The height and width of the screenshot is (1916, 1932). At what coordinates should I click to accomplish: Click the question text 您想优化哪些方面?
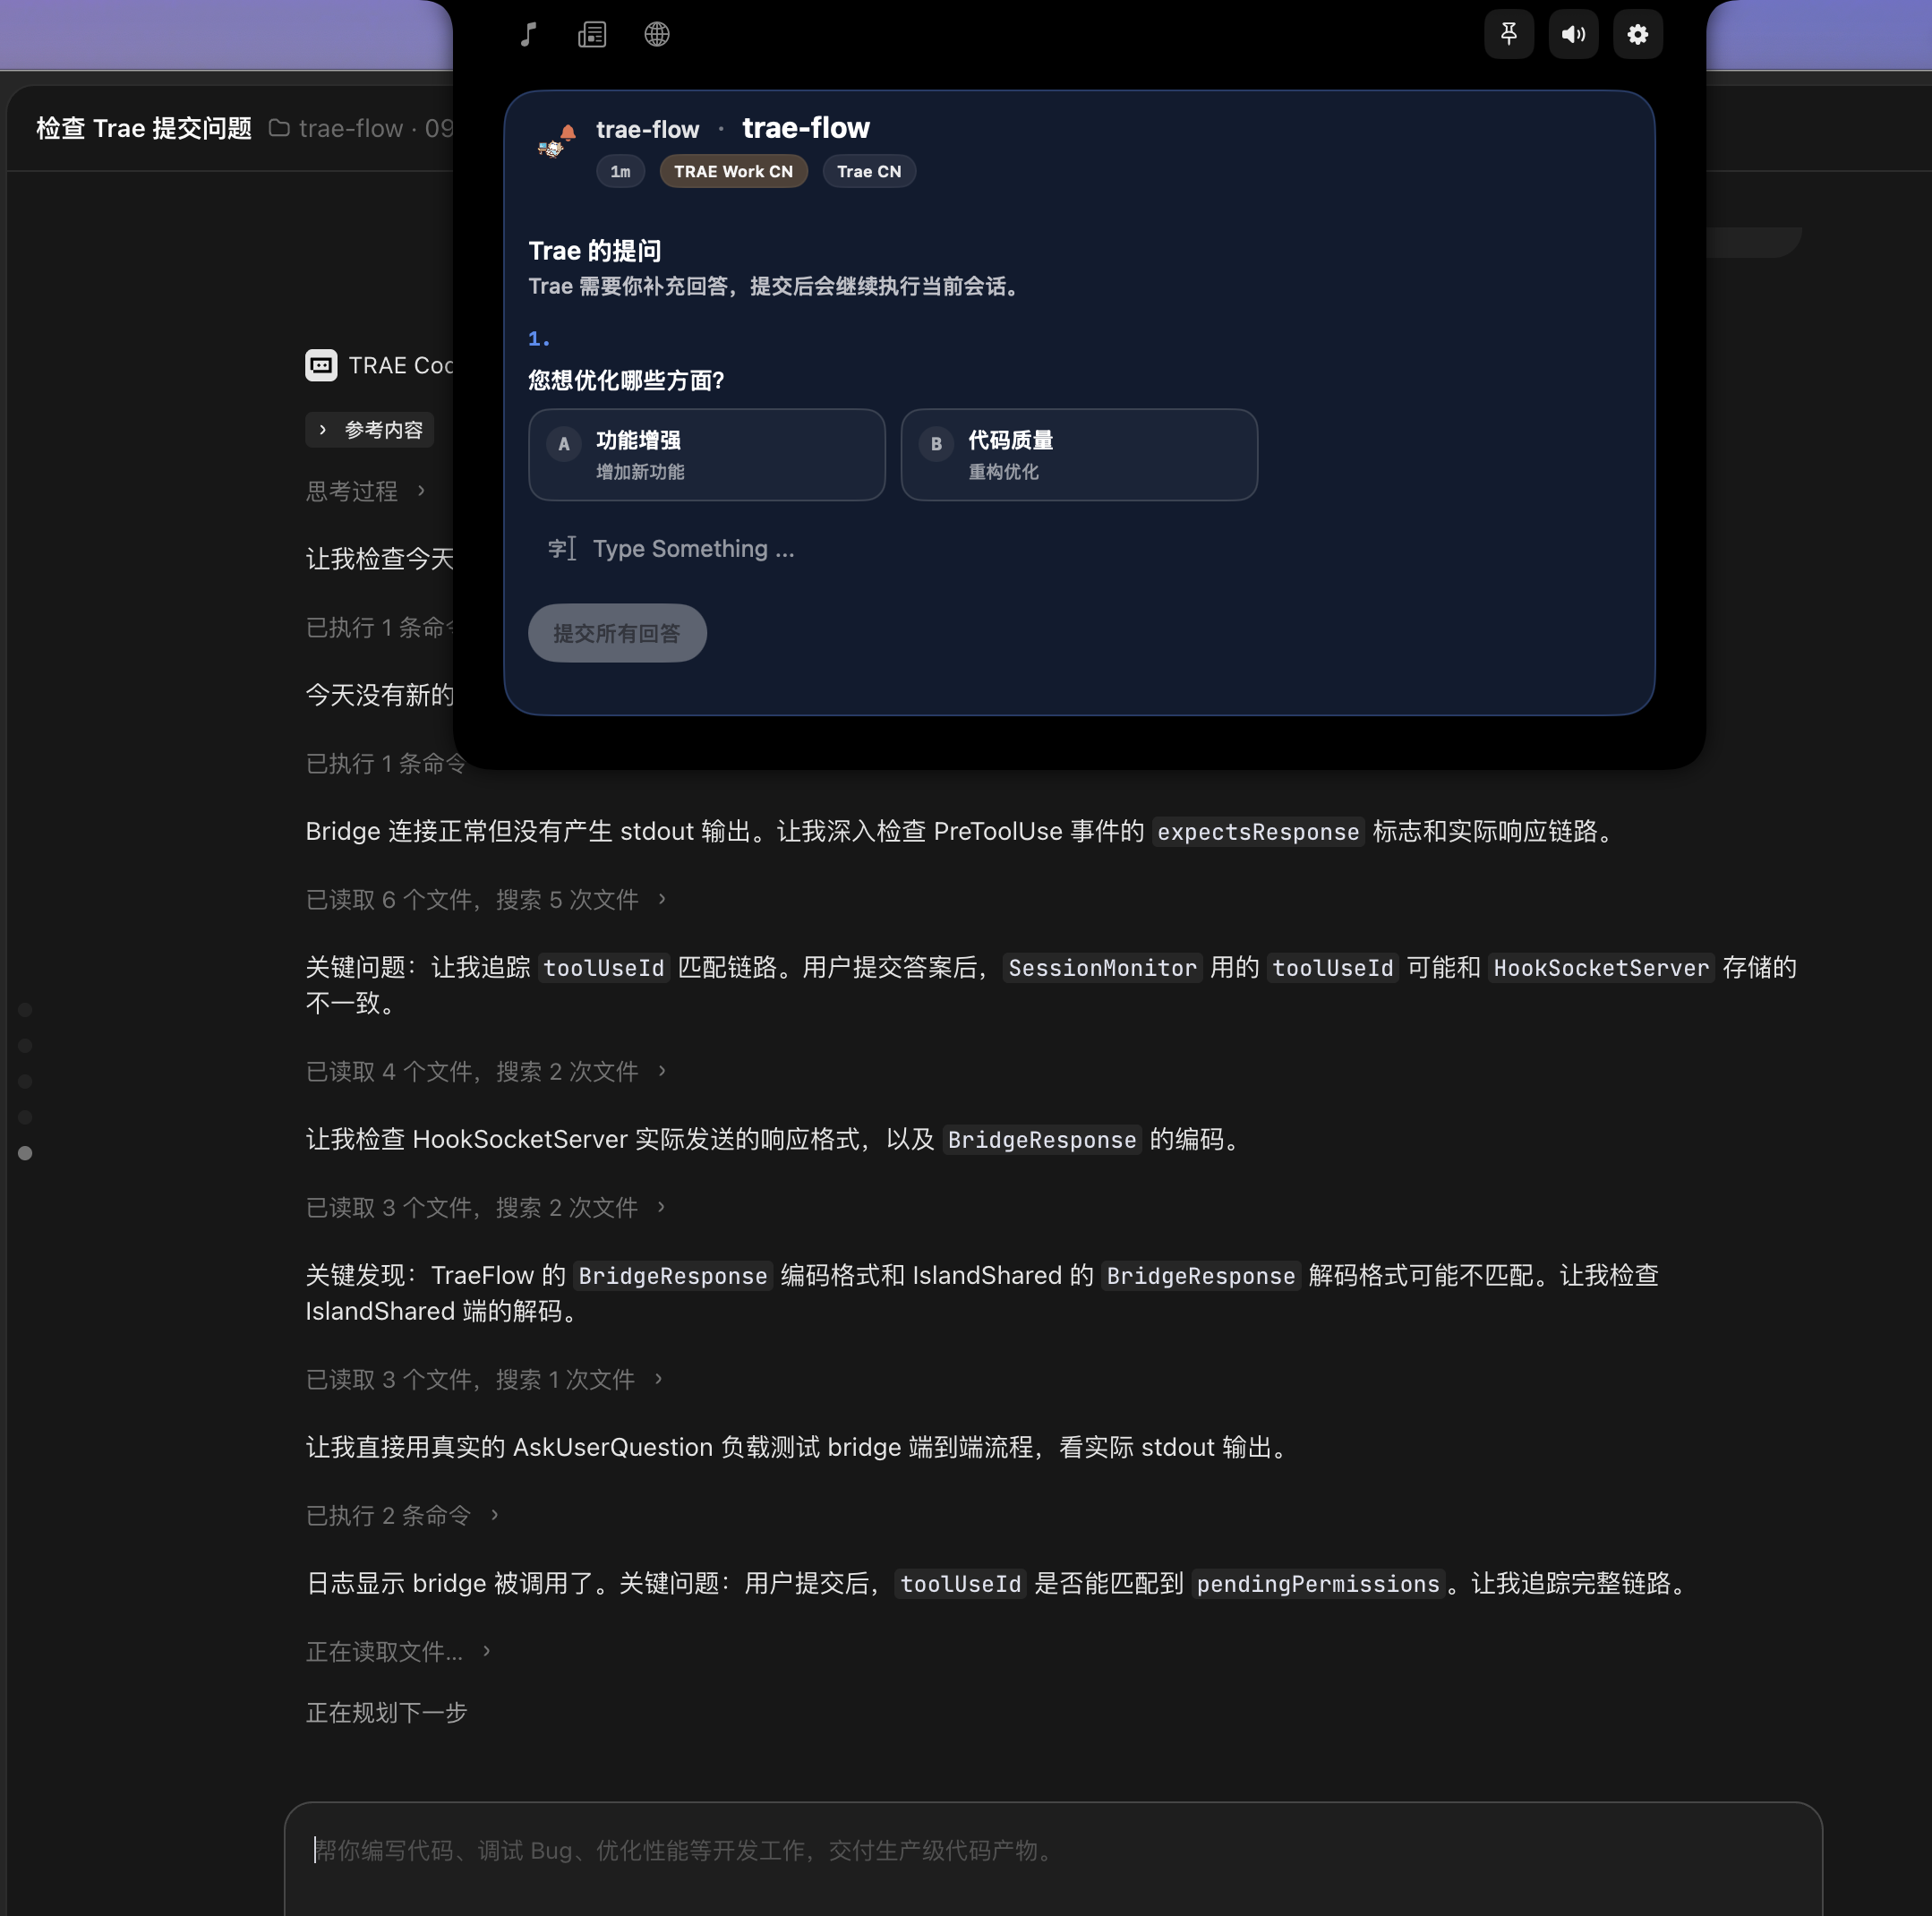pyautogui.click(x=626, y=380)
